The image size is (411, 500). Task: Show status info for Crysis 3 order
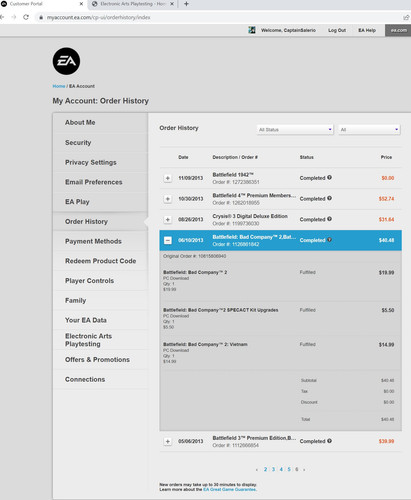(329, 219)
